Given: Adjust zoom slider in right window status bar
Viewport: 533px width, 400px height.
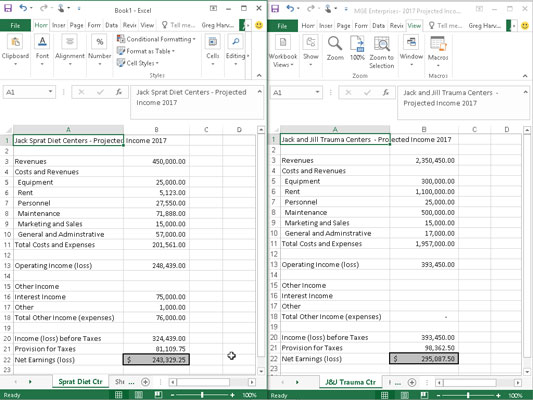Looking at the screenshot, I should coord(468,395).
